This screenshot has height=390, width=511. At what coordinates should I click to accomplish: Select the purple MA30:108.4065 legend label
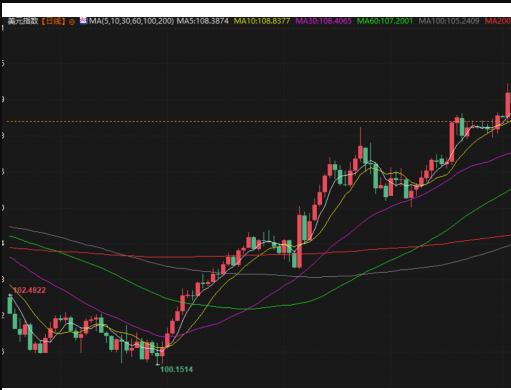[323, 21]
